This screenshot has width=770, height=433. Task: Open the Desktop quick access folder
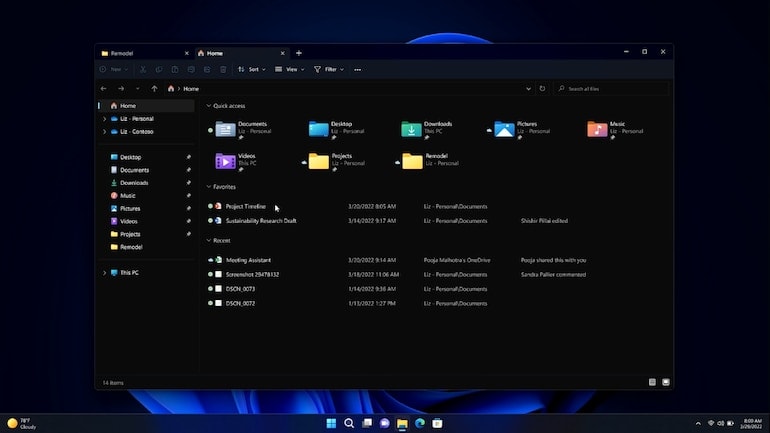click(x=337, y=130)
